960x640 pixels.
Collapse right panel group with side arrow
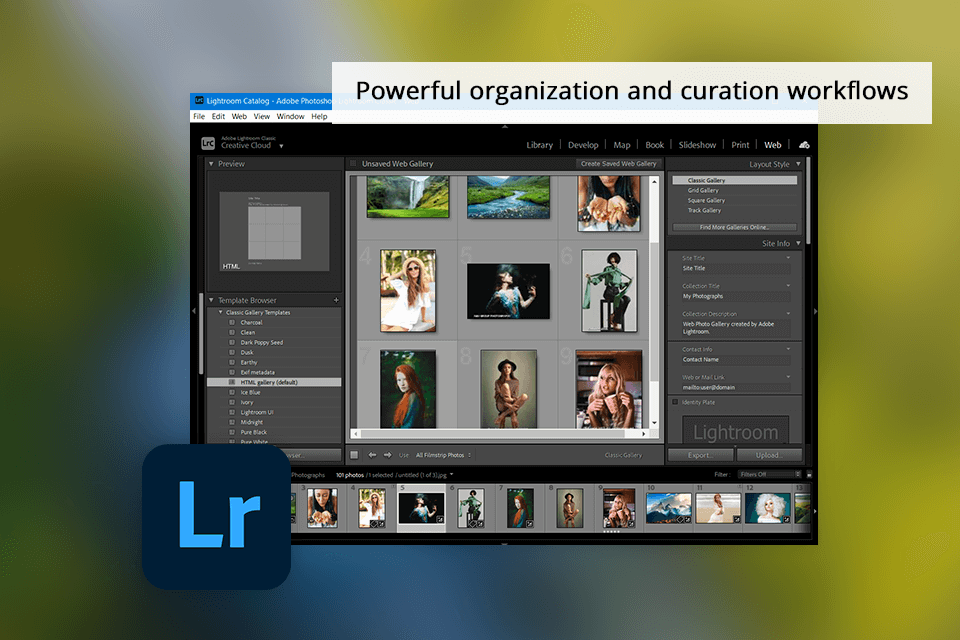coord(815,311)
